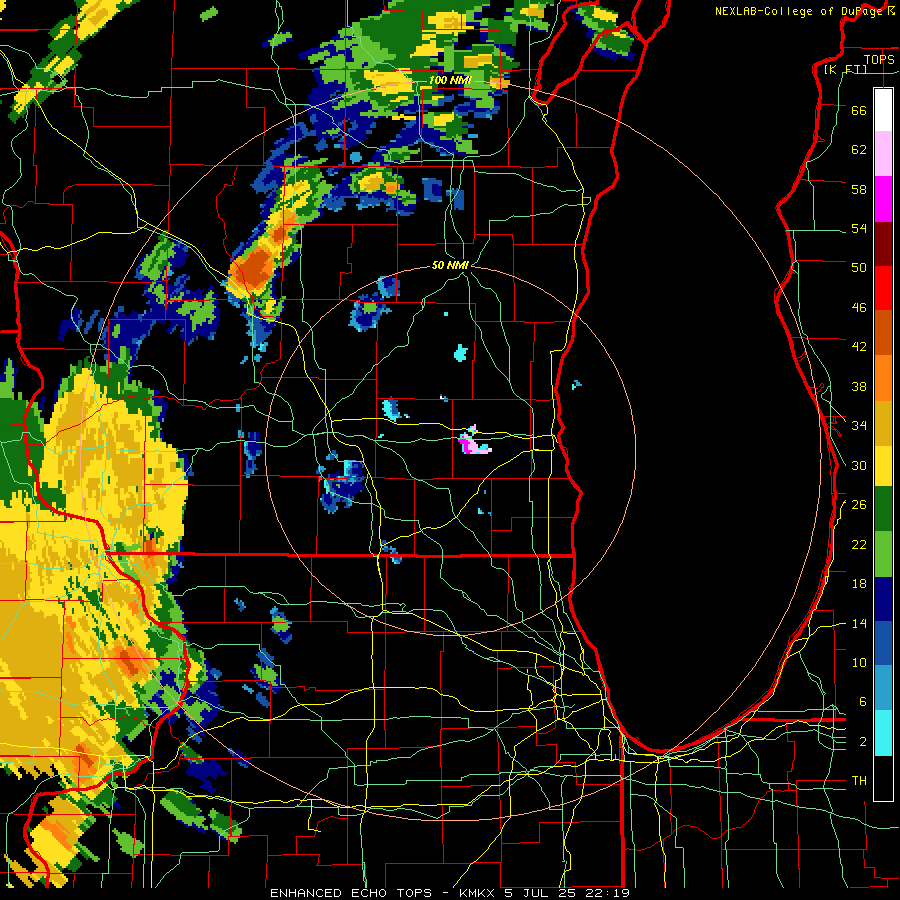Viewport: 900px width, 900px height.
Task: Click the 58 value on the legend scale
Action: click(x=859, y=189)
